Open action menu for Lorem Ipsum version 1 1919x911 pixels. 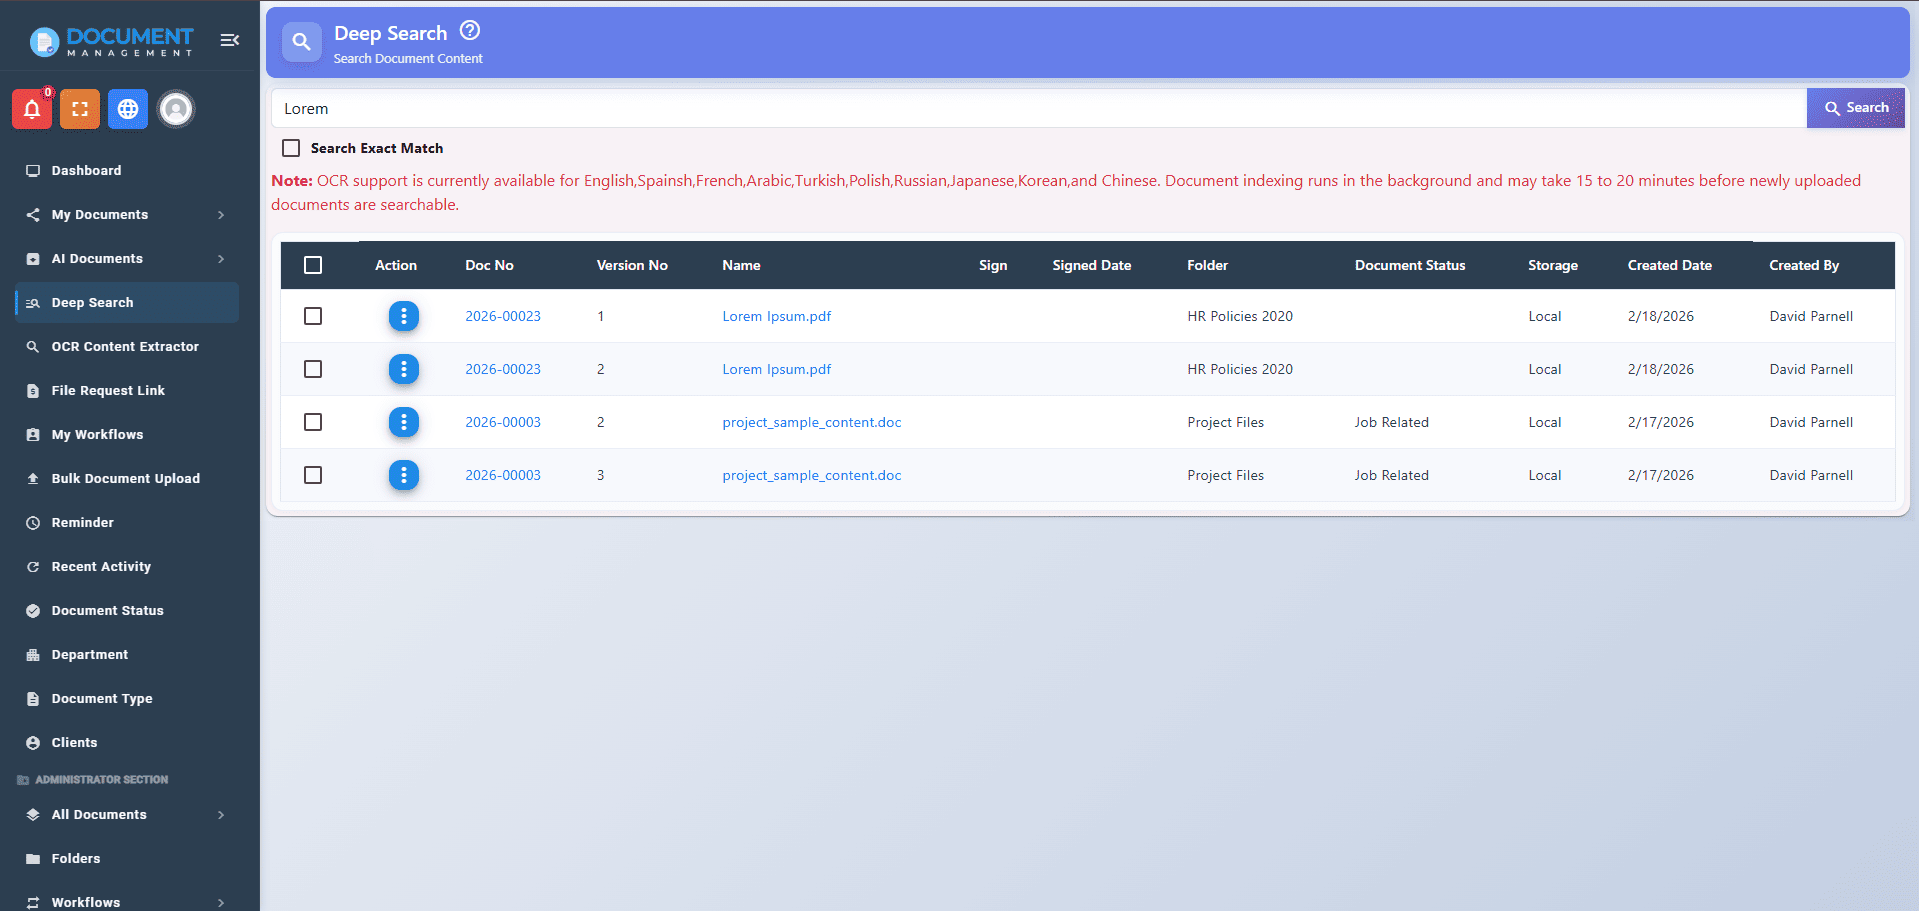(404, 316)
